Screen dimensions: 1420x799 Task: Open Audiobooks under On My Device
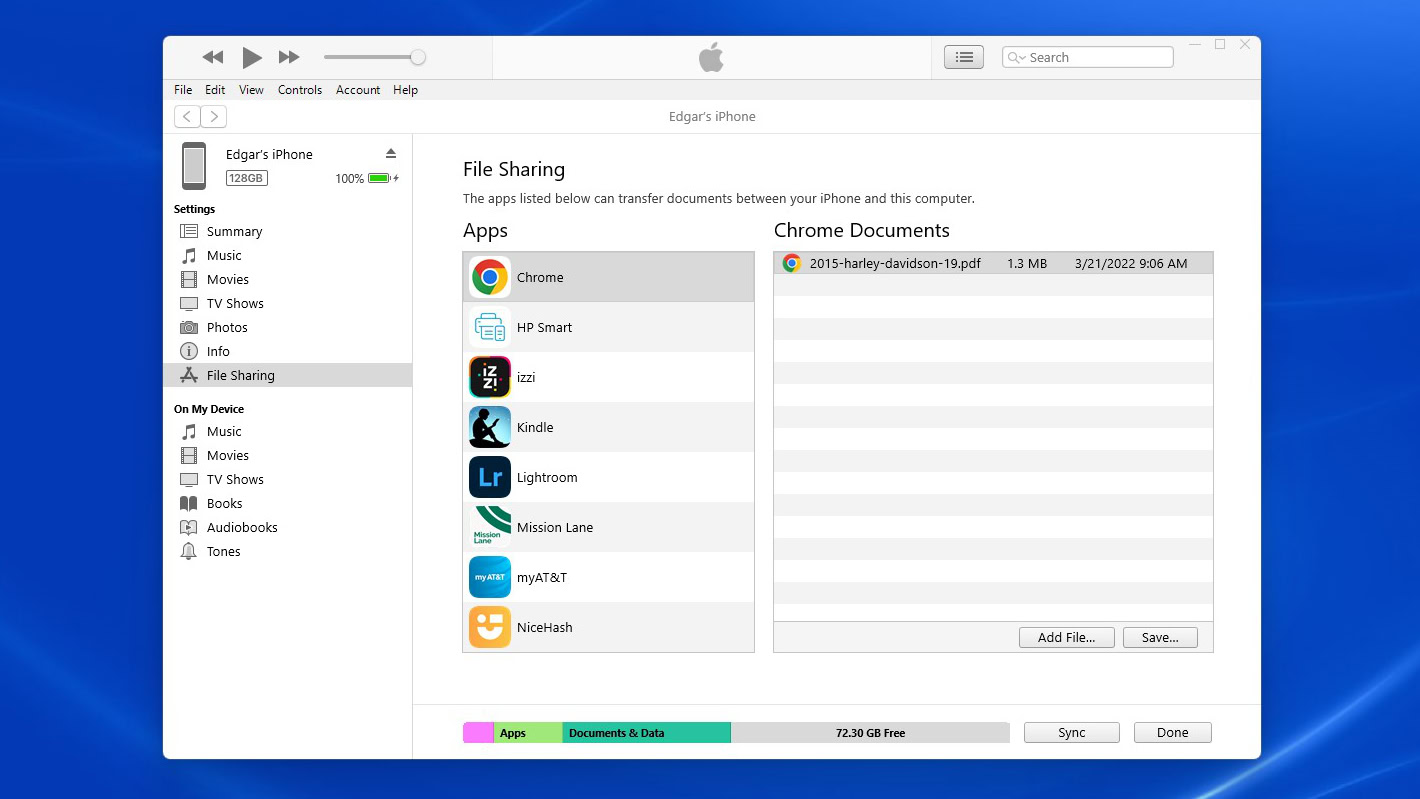[x=242, y=527]
